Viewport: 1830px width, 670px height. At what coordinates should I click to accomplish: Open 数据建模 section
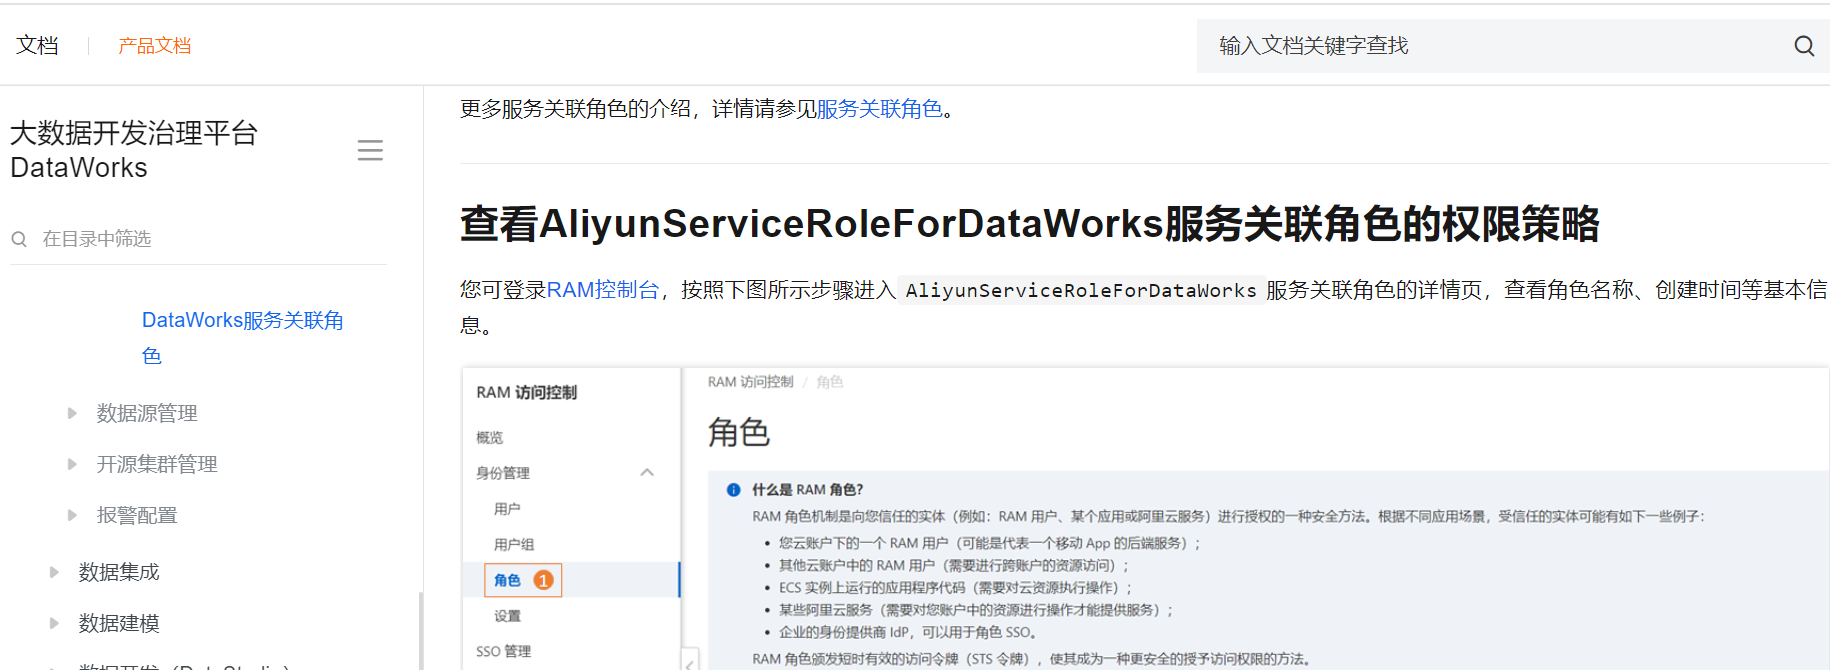pyautogui.click(x=119, y=623)
